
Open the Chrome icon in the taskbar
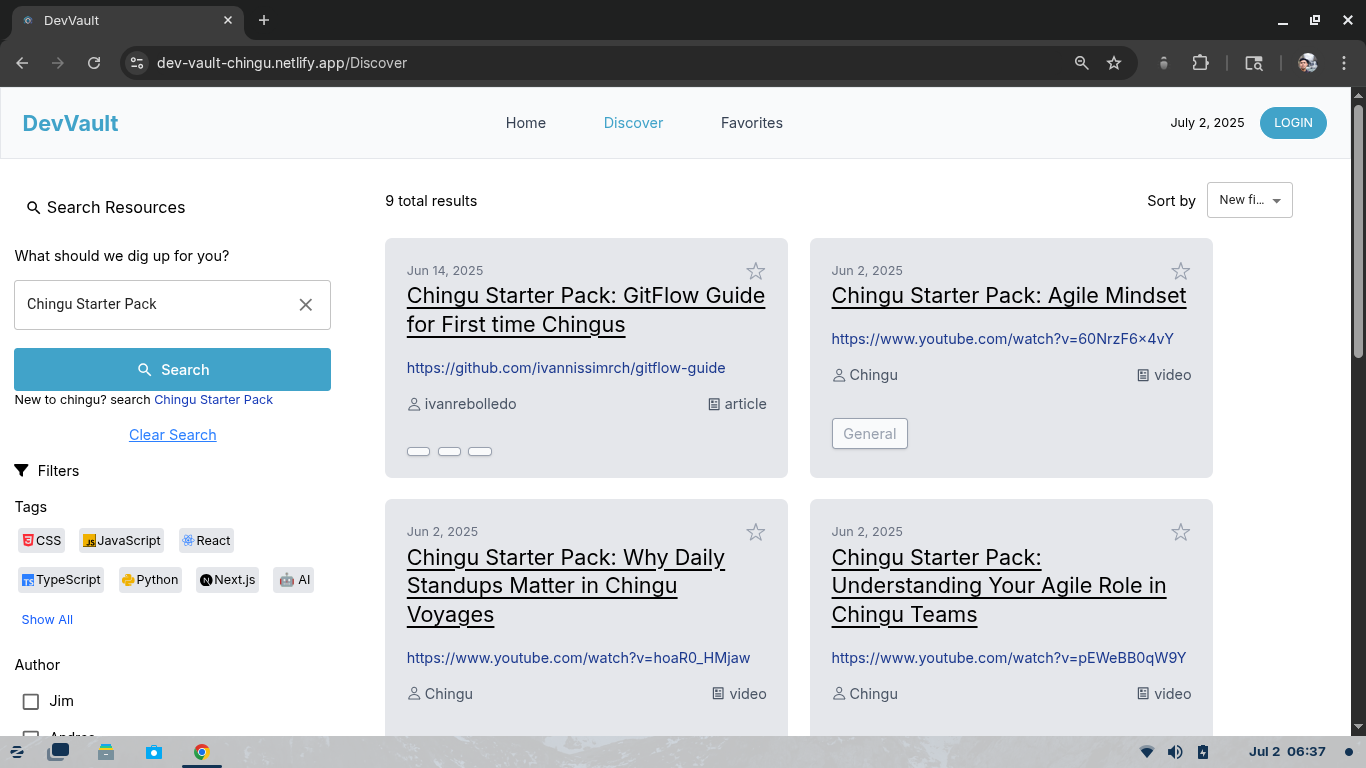pos(202,752)
